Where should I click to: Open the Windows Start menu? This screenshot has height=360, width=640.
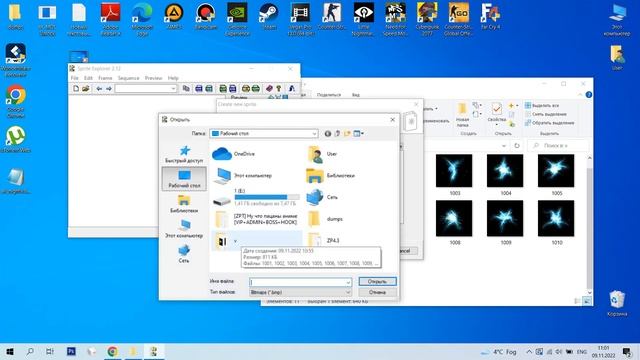point(10,351)
